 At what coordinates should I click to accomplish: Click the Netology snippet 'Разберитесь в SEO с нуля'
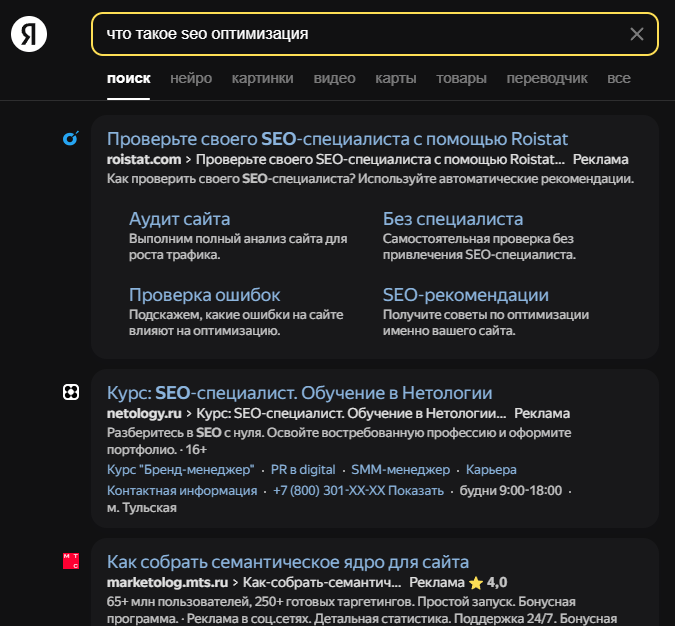pos(185,432)
